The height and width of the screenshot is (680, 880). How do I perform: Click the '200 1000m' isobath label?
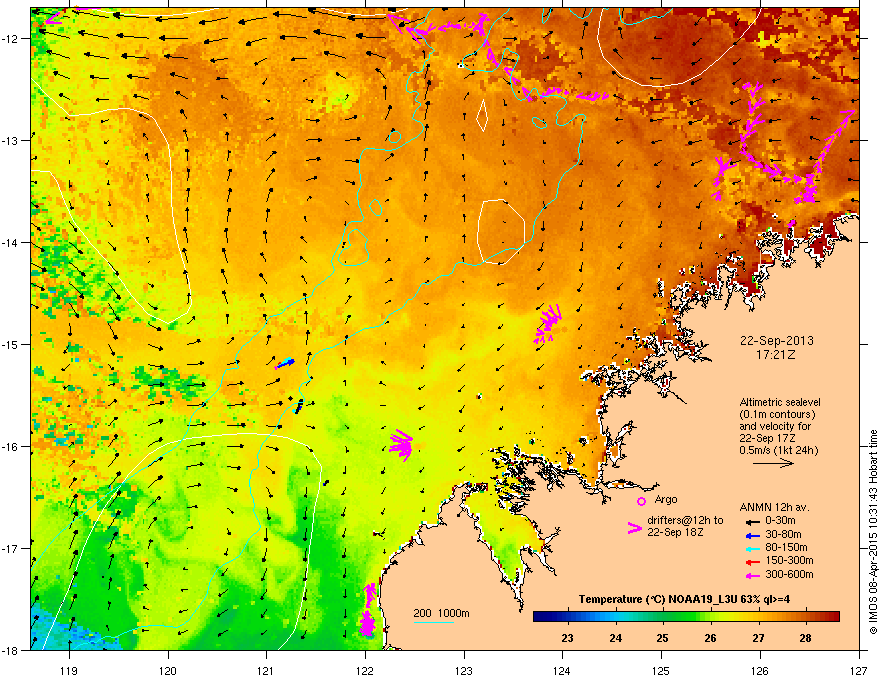pos(441,613)
